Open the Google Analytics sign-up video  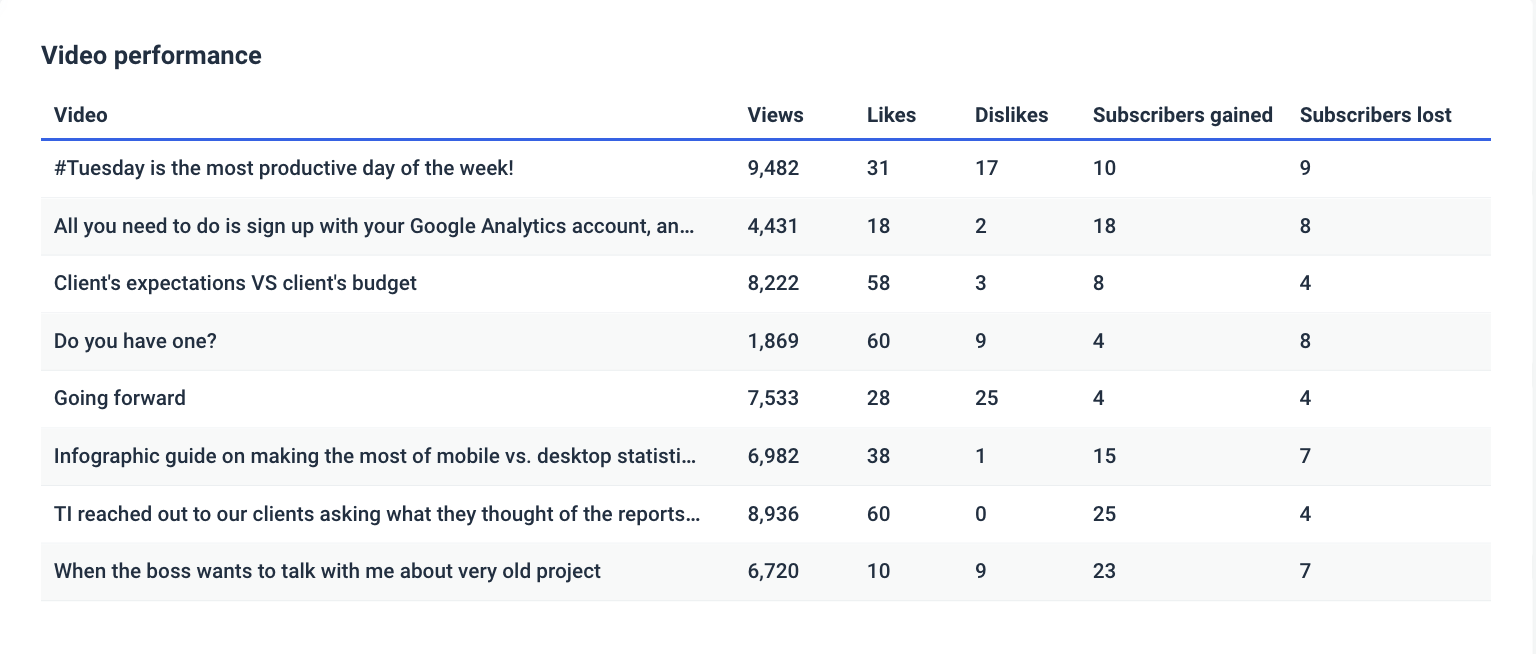[x=374, y=225]
